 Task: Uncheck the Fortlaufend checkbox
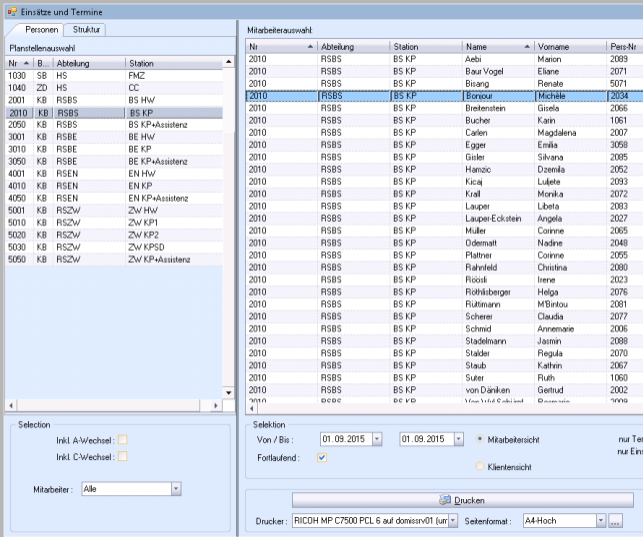(321, 457)
